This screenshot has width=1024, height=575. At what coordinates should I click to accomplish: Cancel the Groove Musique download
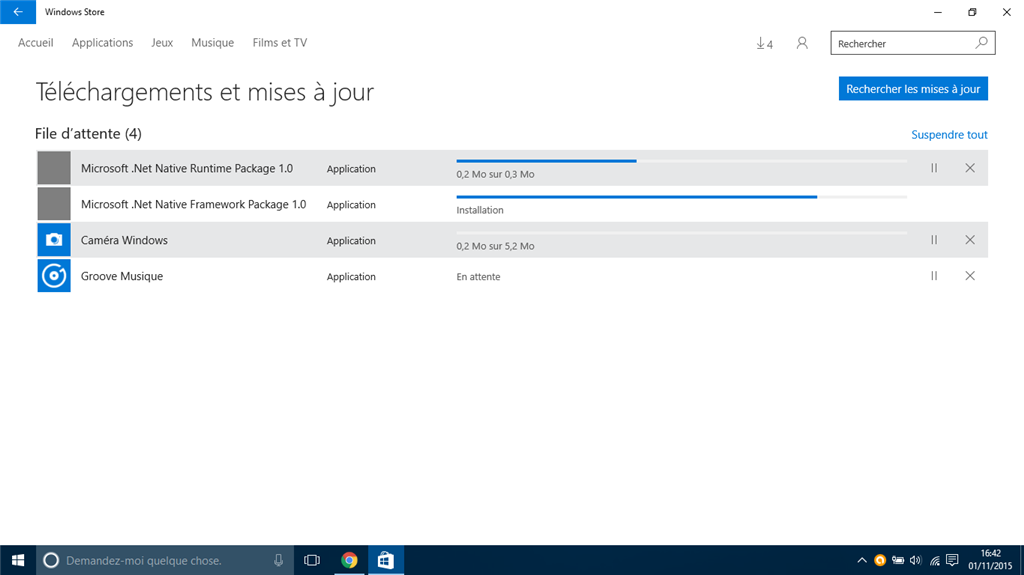click(x=970, y=276)
